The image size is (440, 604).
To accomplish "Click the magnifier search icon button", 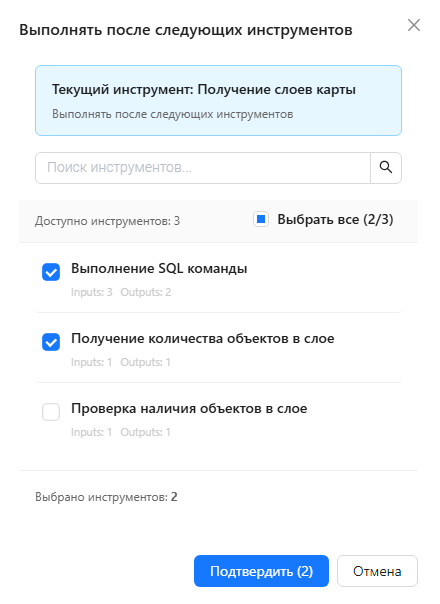I will 386,168.
